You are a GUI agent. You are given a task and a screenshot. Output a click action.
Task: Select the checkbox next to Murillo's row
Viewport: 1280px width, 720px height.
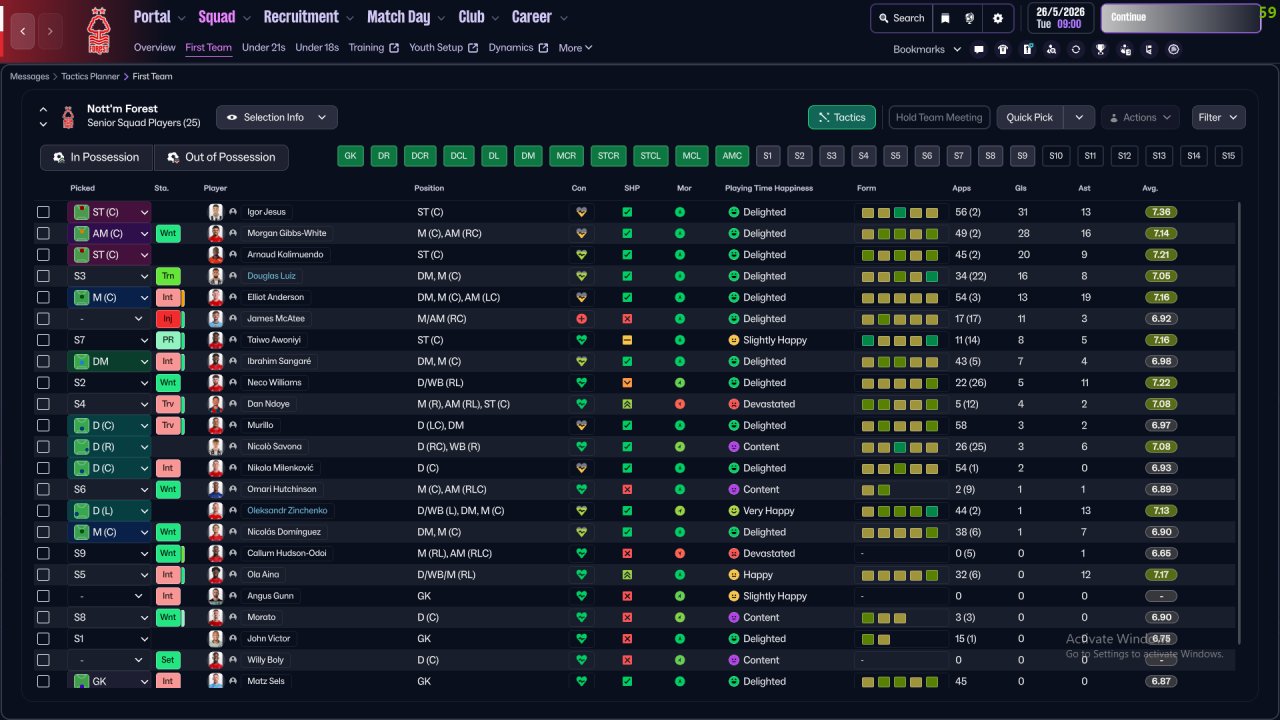point(43,425)
